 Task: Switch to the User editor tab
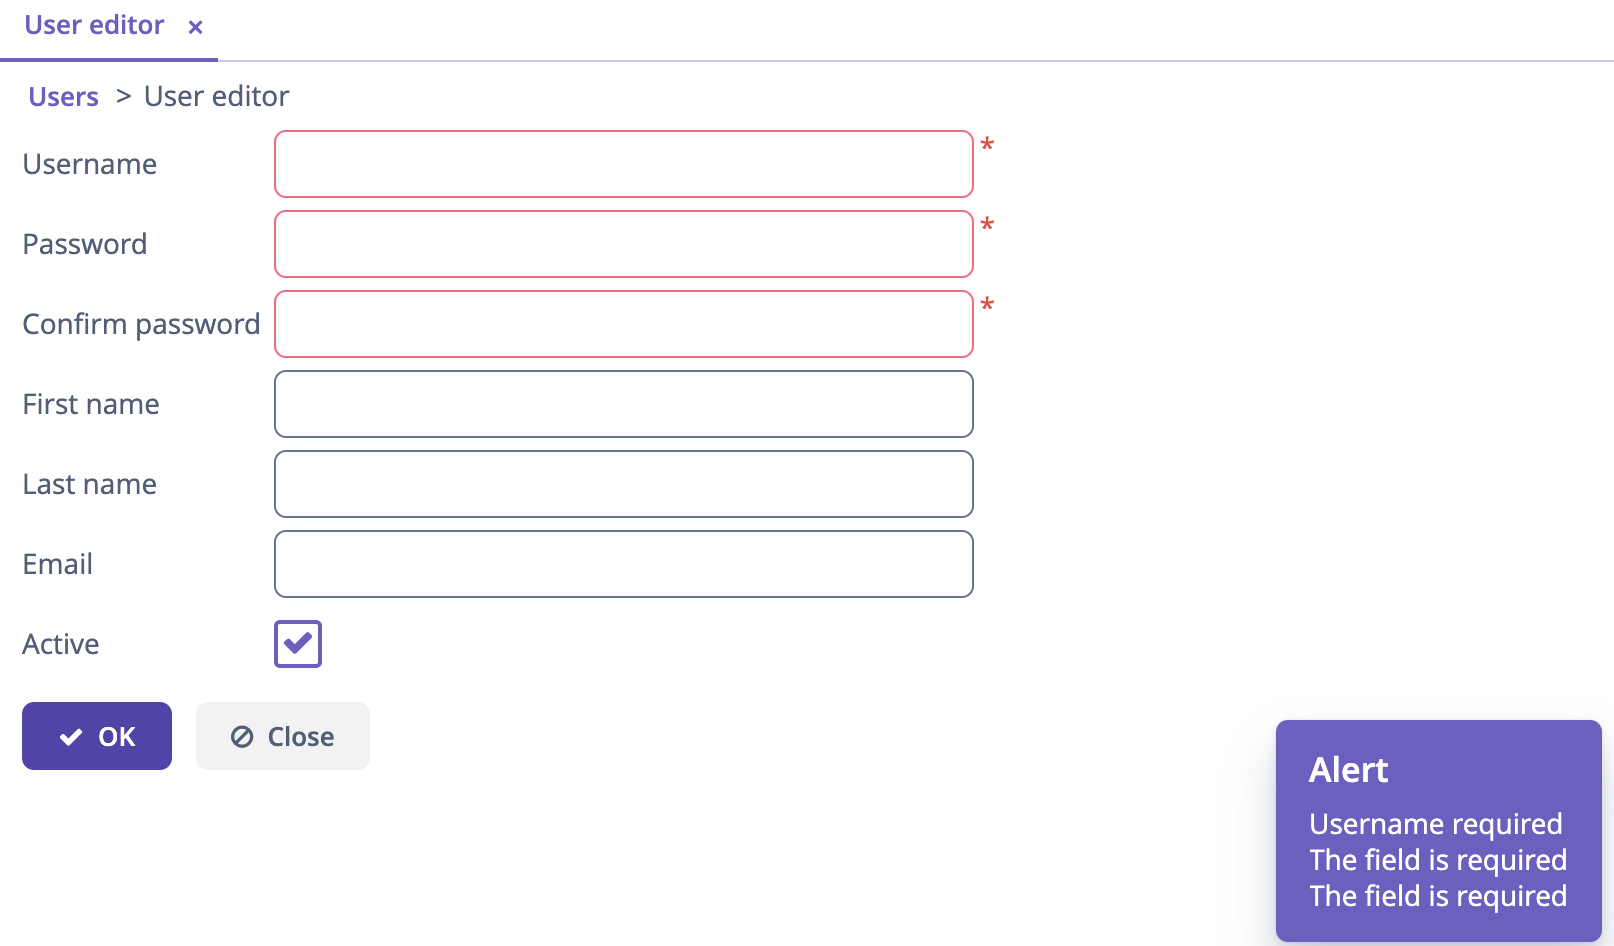click(x=94, y=25)
